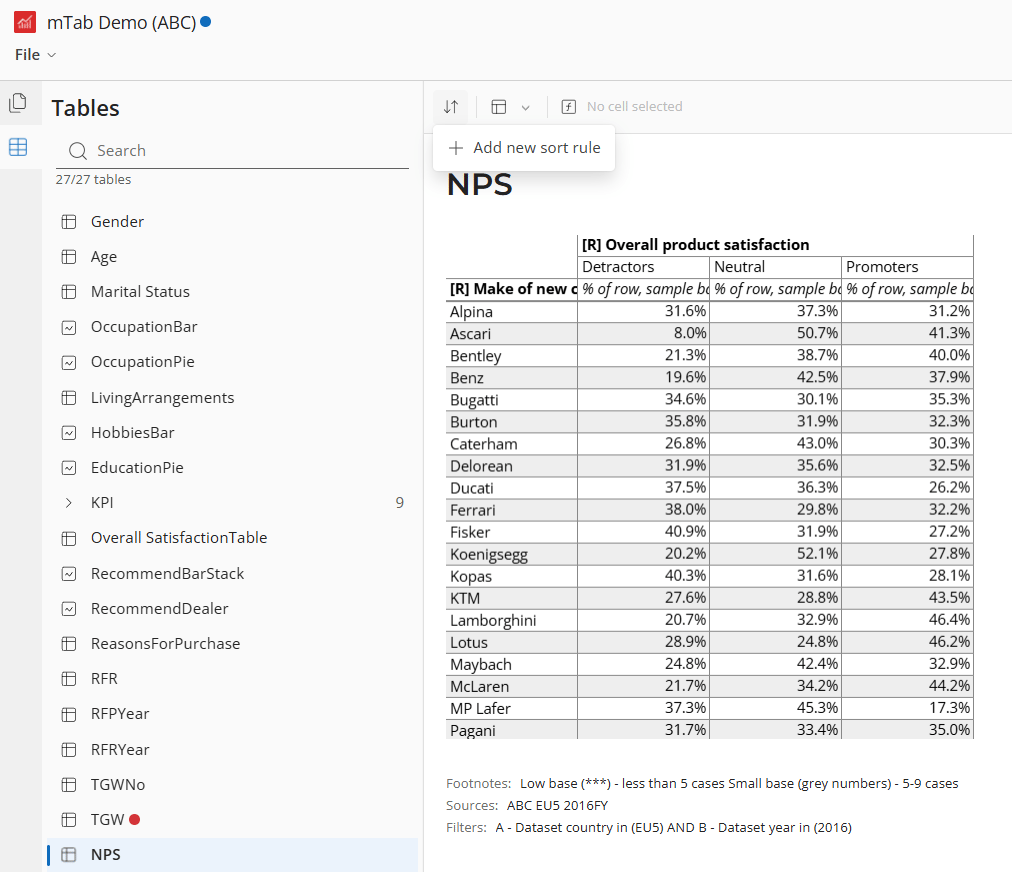This screenshot has width=1012, height=872.
Task: Open the Gender table
Action: 117,222
